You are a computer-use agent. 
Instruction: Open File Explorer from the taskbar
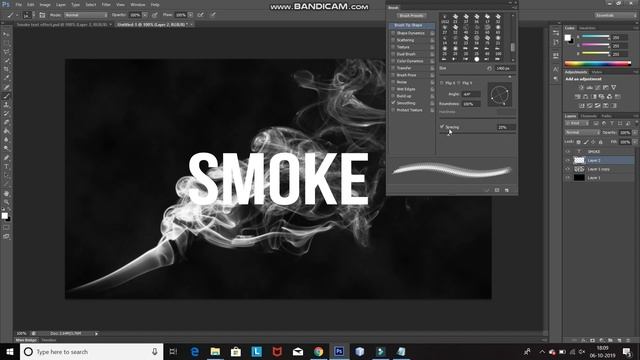coord(215,351)
